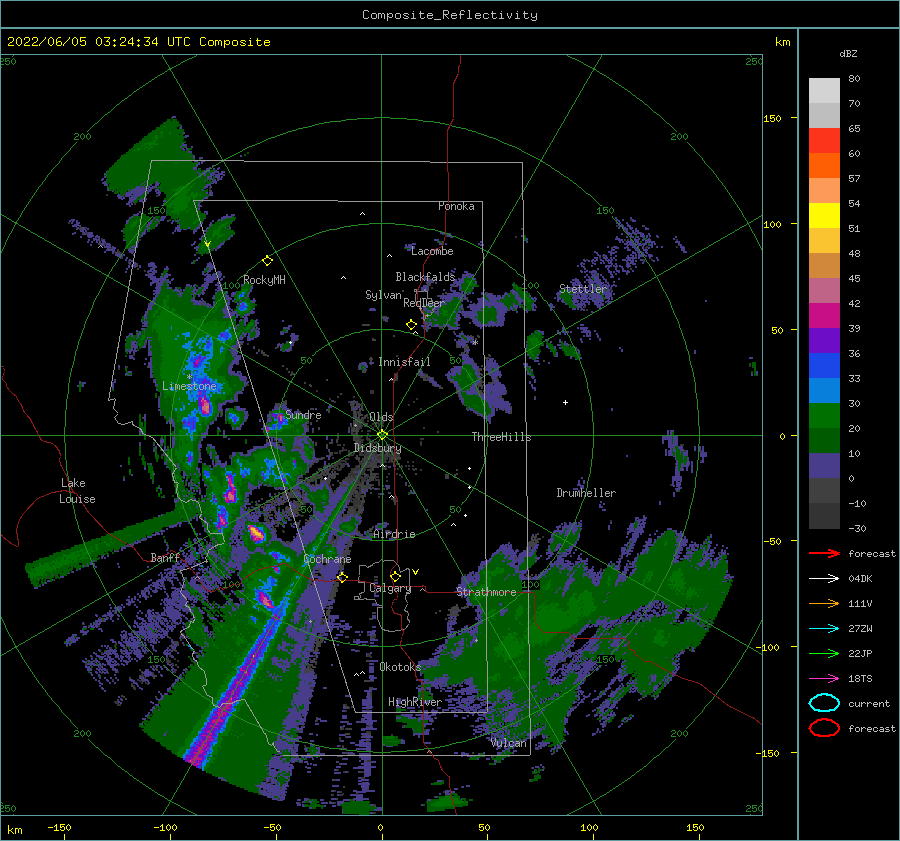900x841 pixels.
Task: Click the bright green 20-30 dBZ swatch
Action: pos(824,416)
